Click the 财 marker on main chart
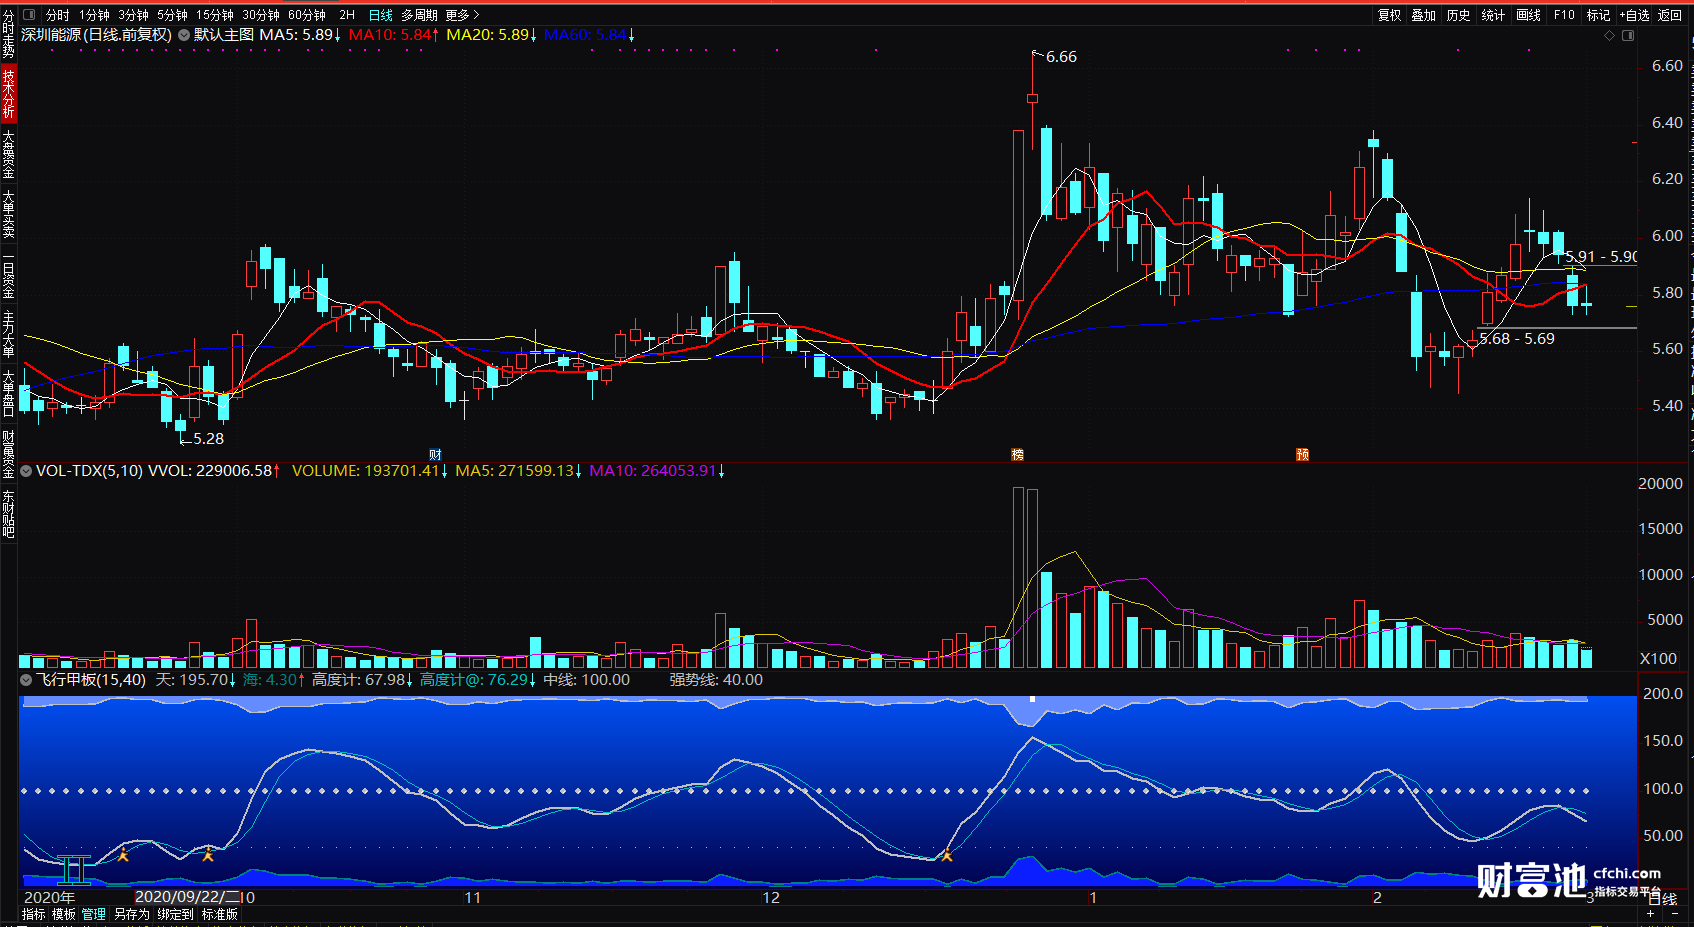 [435, 455]
